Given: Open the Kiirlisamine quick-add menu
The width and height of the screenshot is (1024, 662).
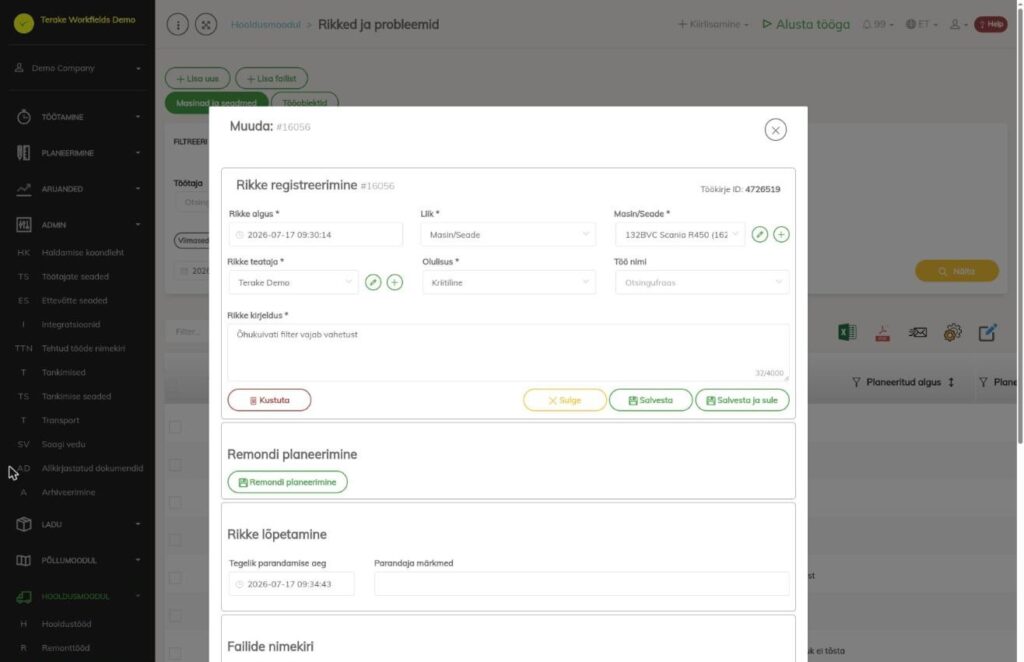Looking at the screenshot, I should (712, 24).
